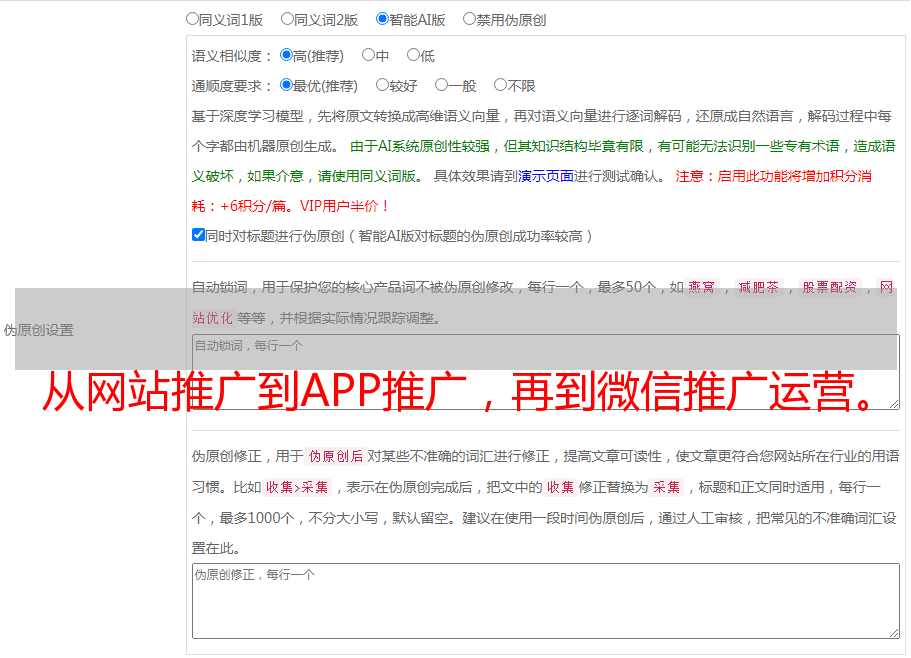The width and height of the screenshot is (911, 658).
Task: Select the 同义词2版 radio option
Action: click(x=287, y=19)
